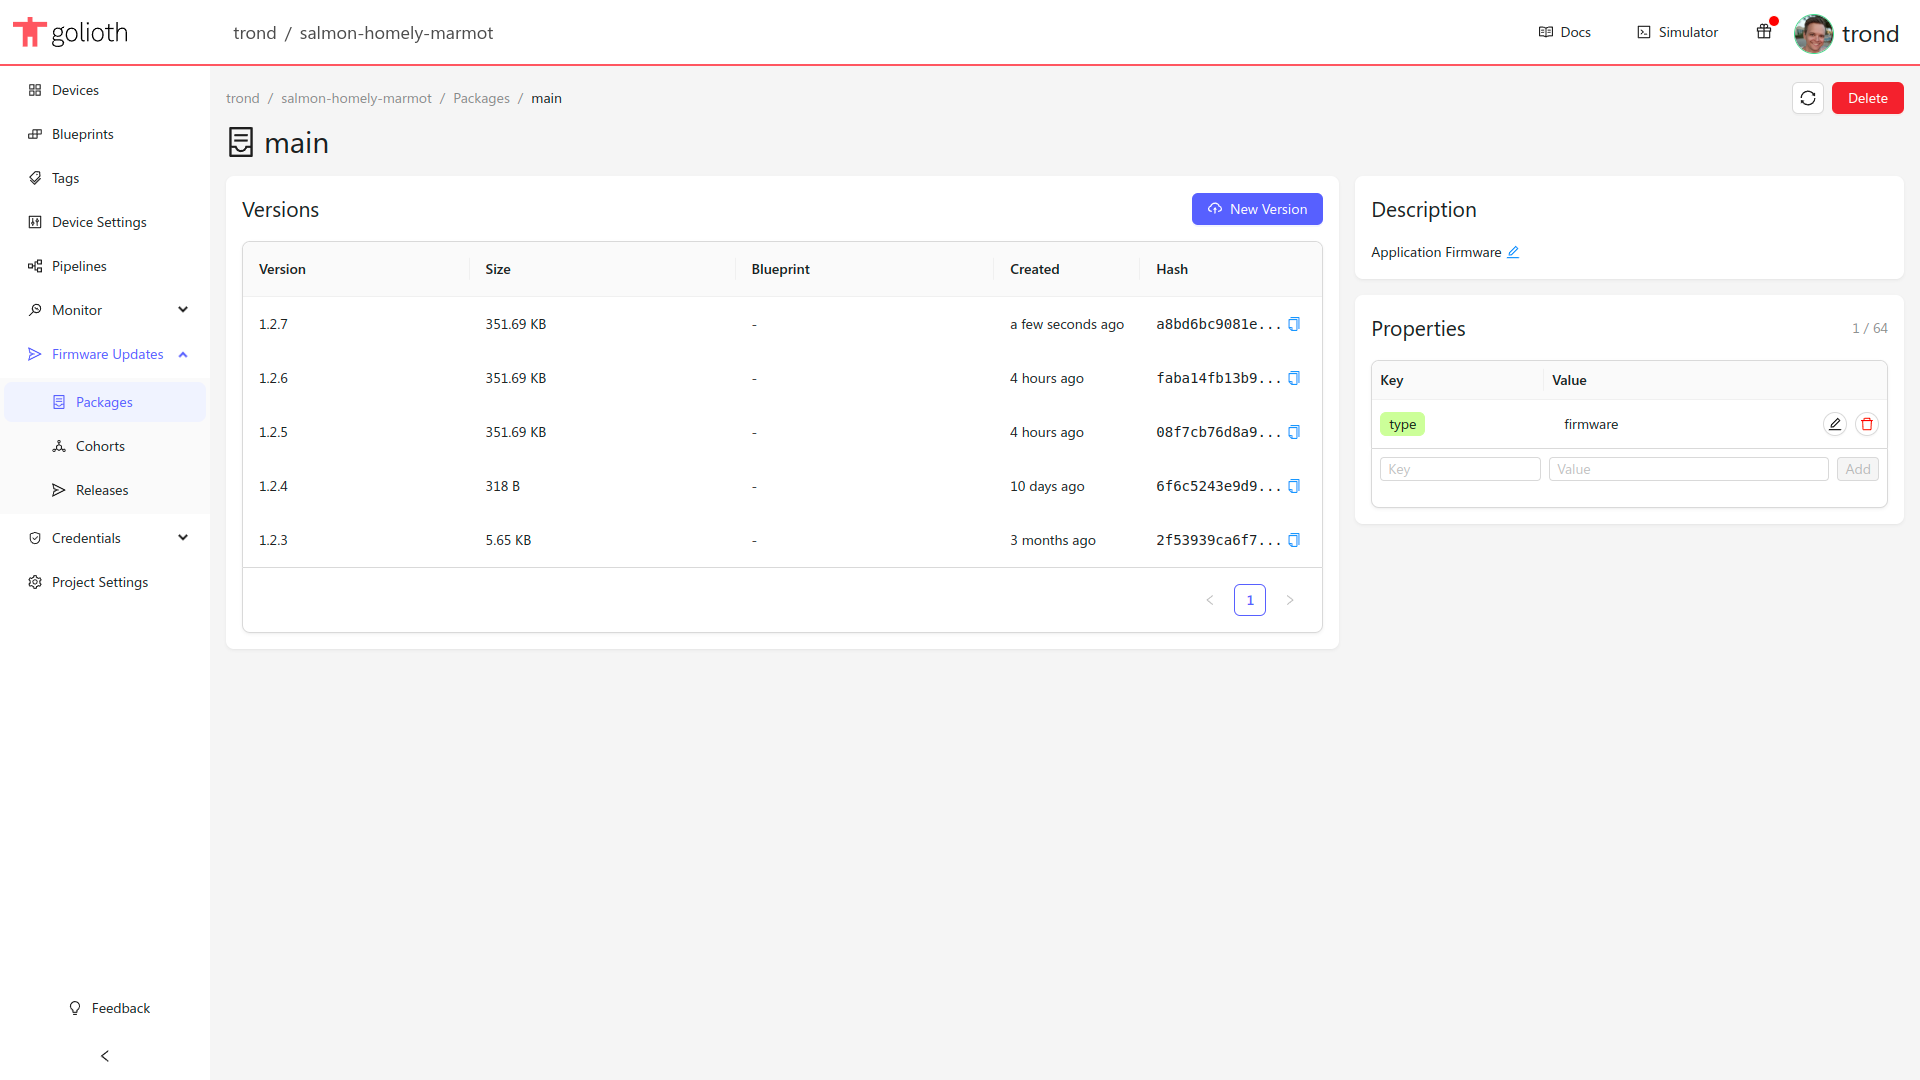
Task: Focus the property Key input field
Action: (x=1459, y=469)
